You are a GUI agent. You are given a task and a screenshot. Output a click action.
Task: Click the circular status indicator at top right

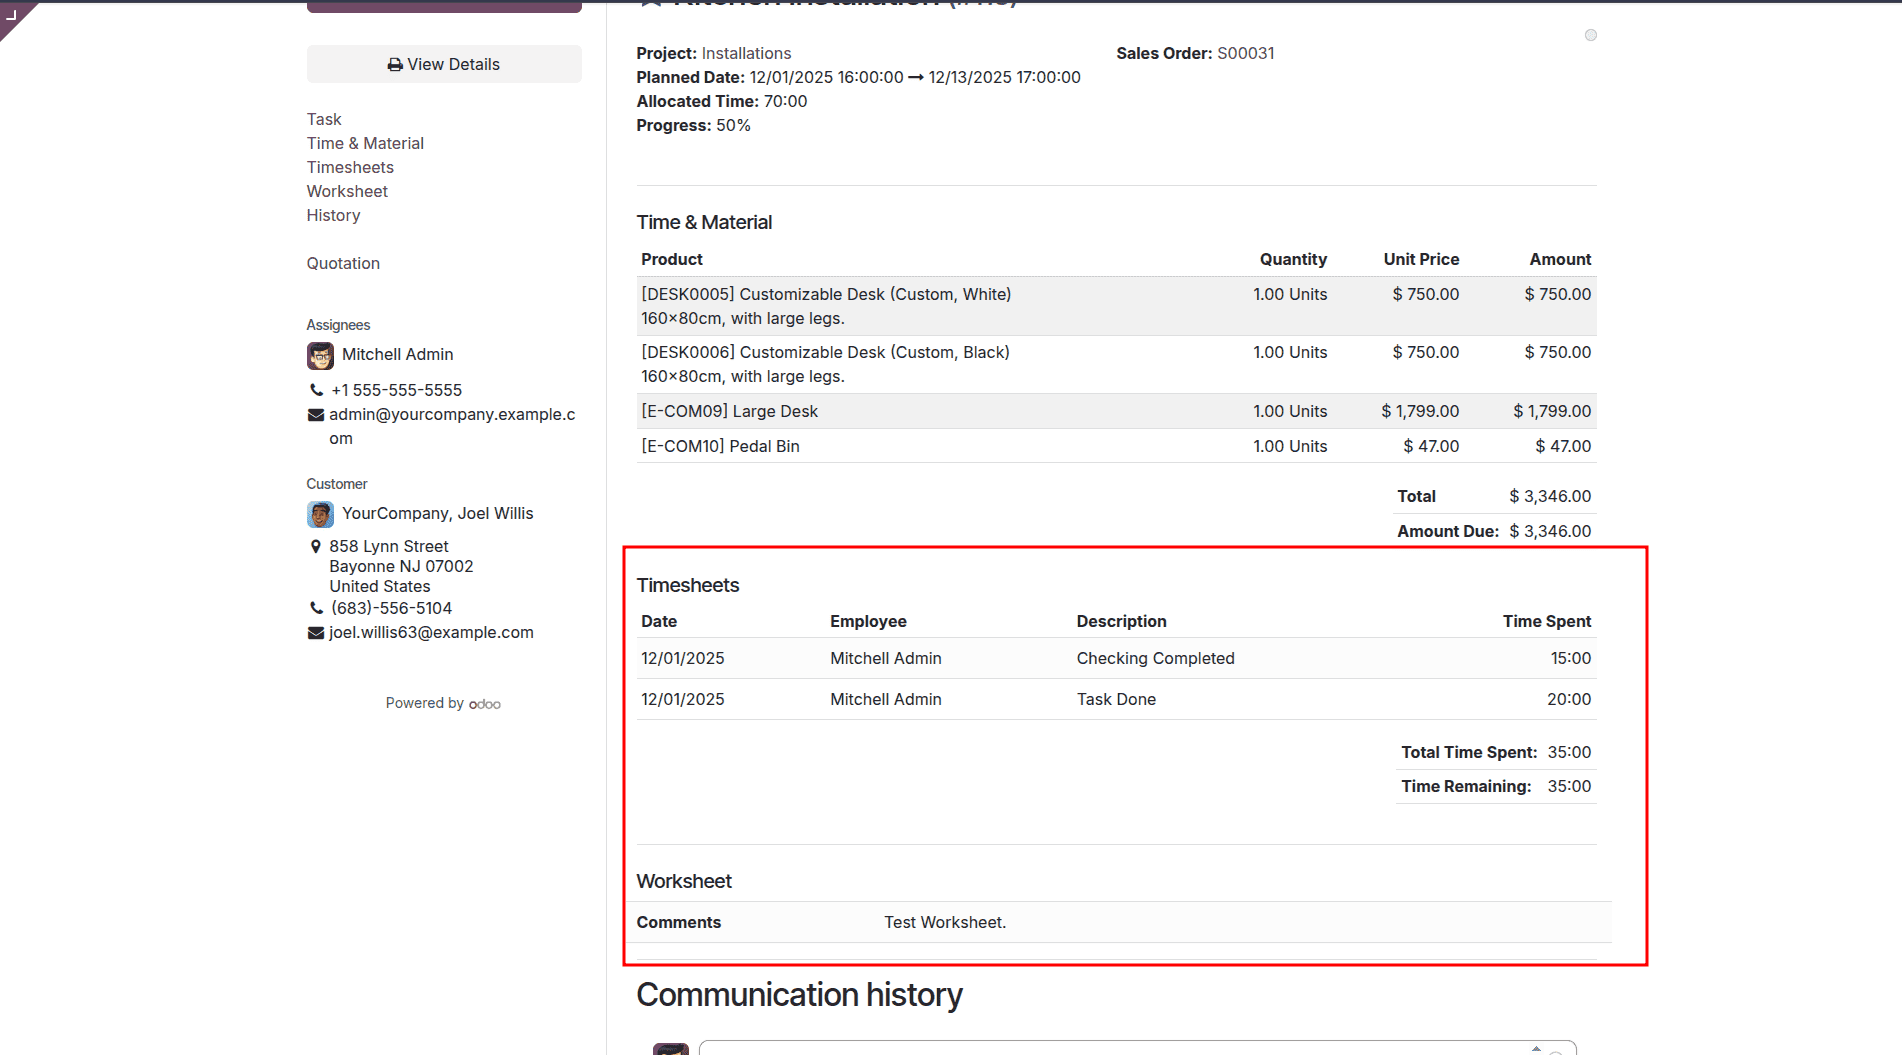click(1591, 35)
